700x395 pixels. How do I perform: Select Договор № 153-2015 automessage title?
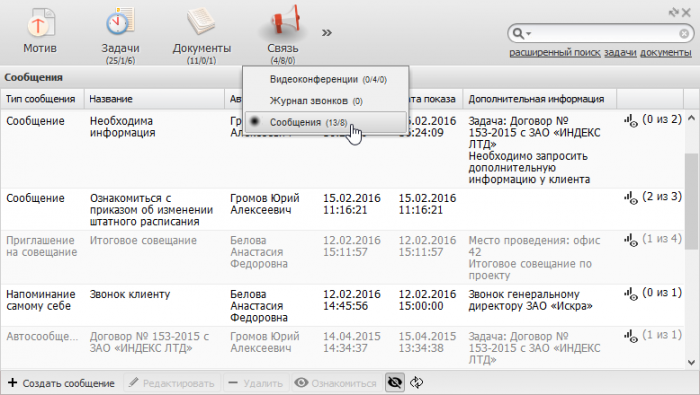[x=149, y=342]
